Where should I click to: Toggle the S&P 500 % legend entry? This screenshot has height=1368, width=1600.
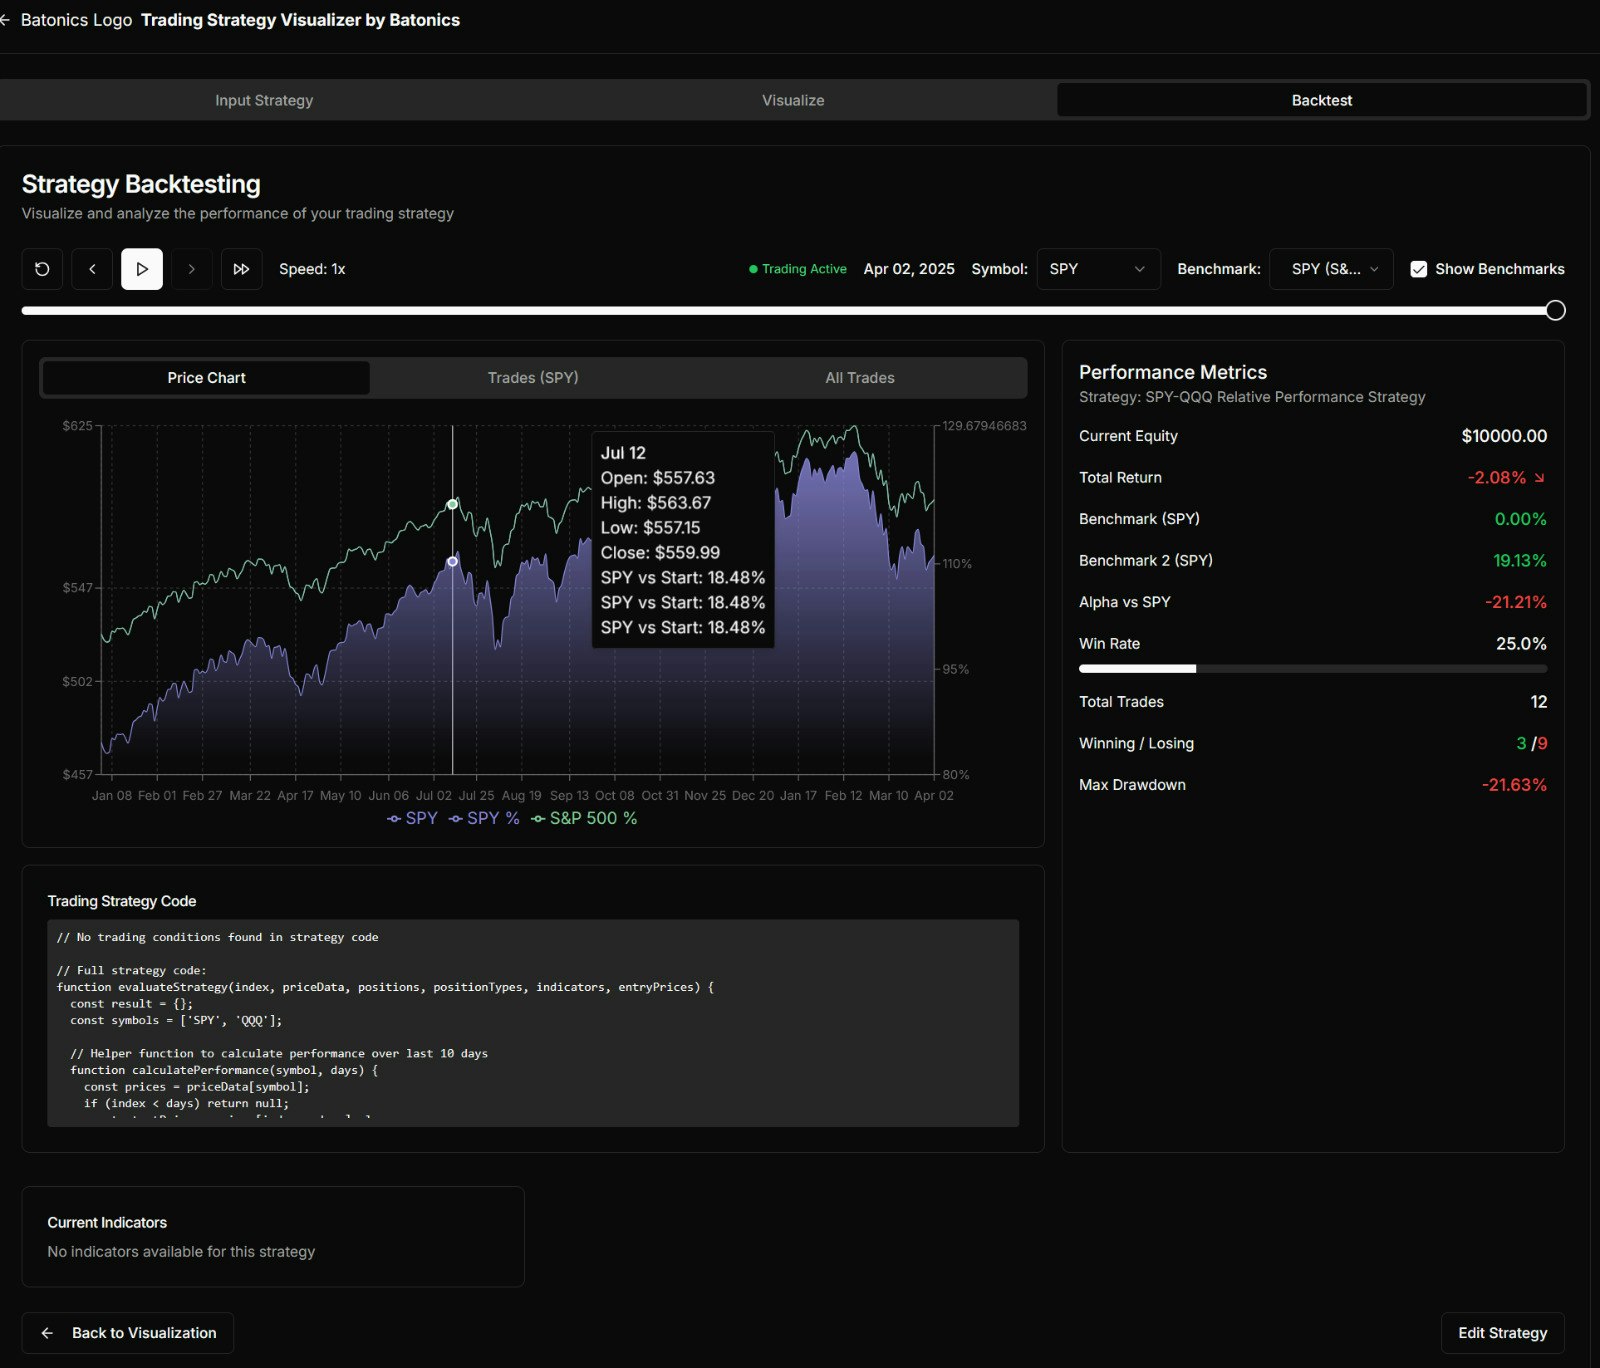(x=584, y=818)
